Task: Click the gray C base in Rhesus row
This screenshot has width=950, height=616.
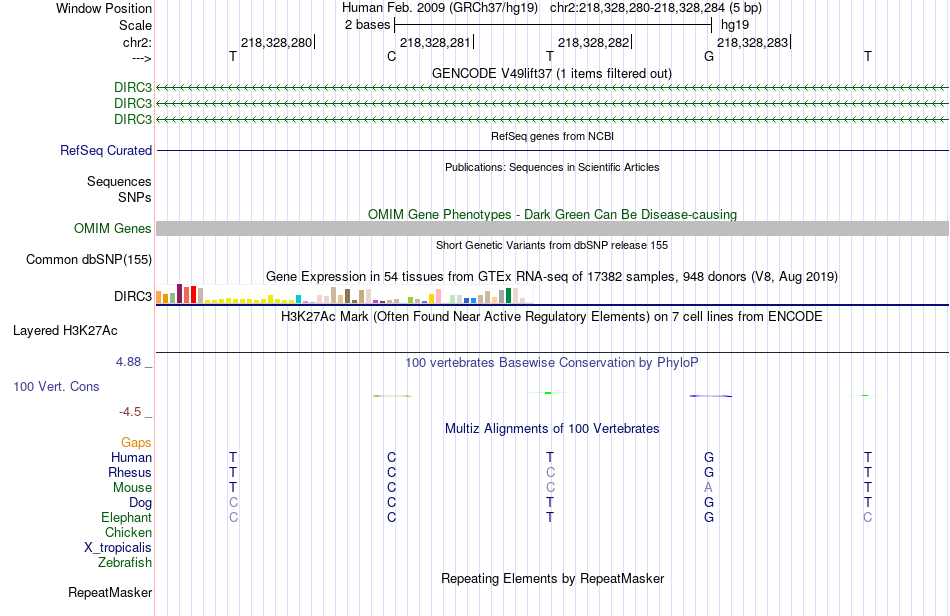Action: pyautogui.click(x=550, y=472)
